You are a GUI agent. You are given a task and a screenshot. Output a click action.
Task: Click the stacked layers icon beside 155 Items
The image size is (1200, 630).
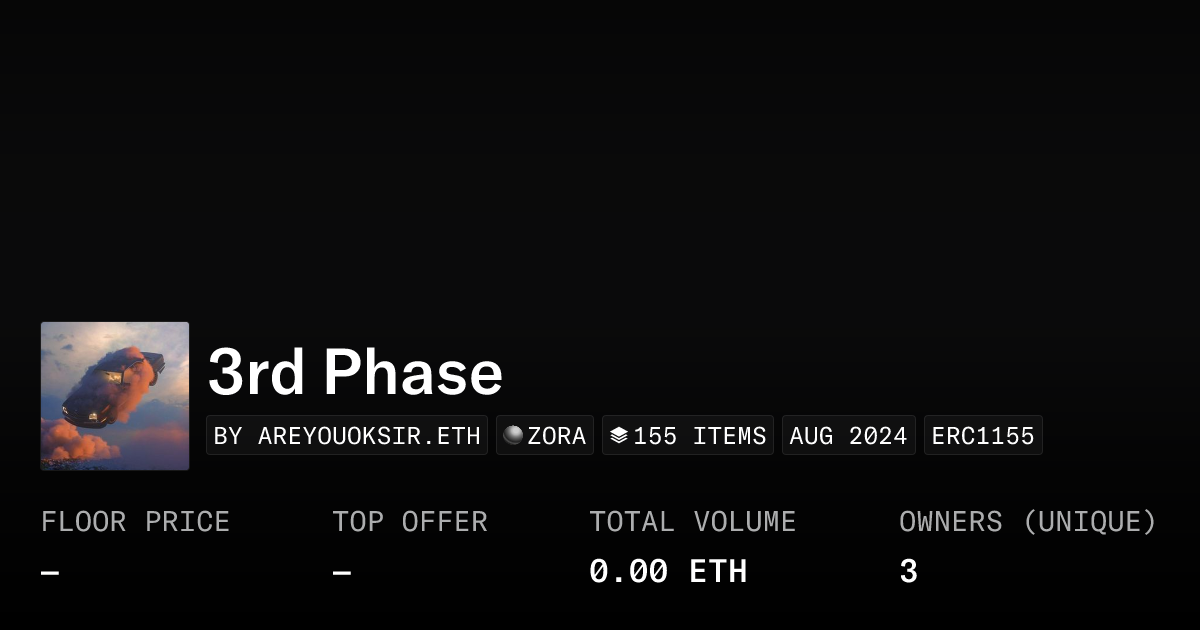point(619,436)
